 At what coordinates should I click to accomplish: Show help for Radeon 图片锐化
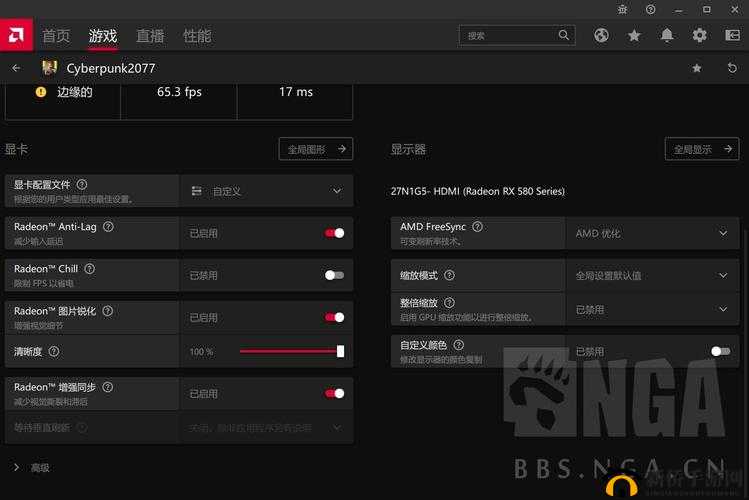108,311
